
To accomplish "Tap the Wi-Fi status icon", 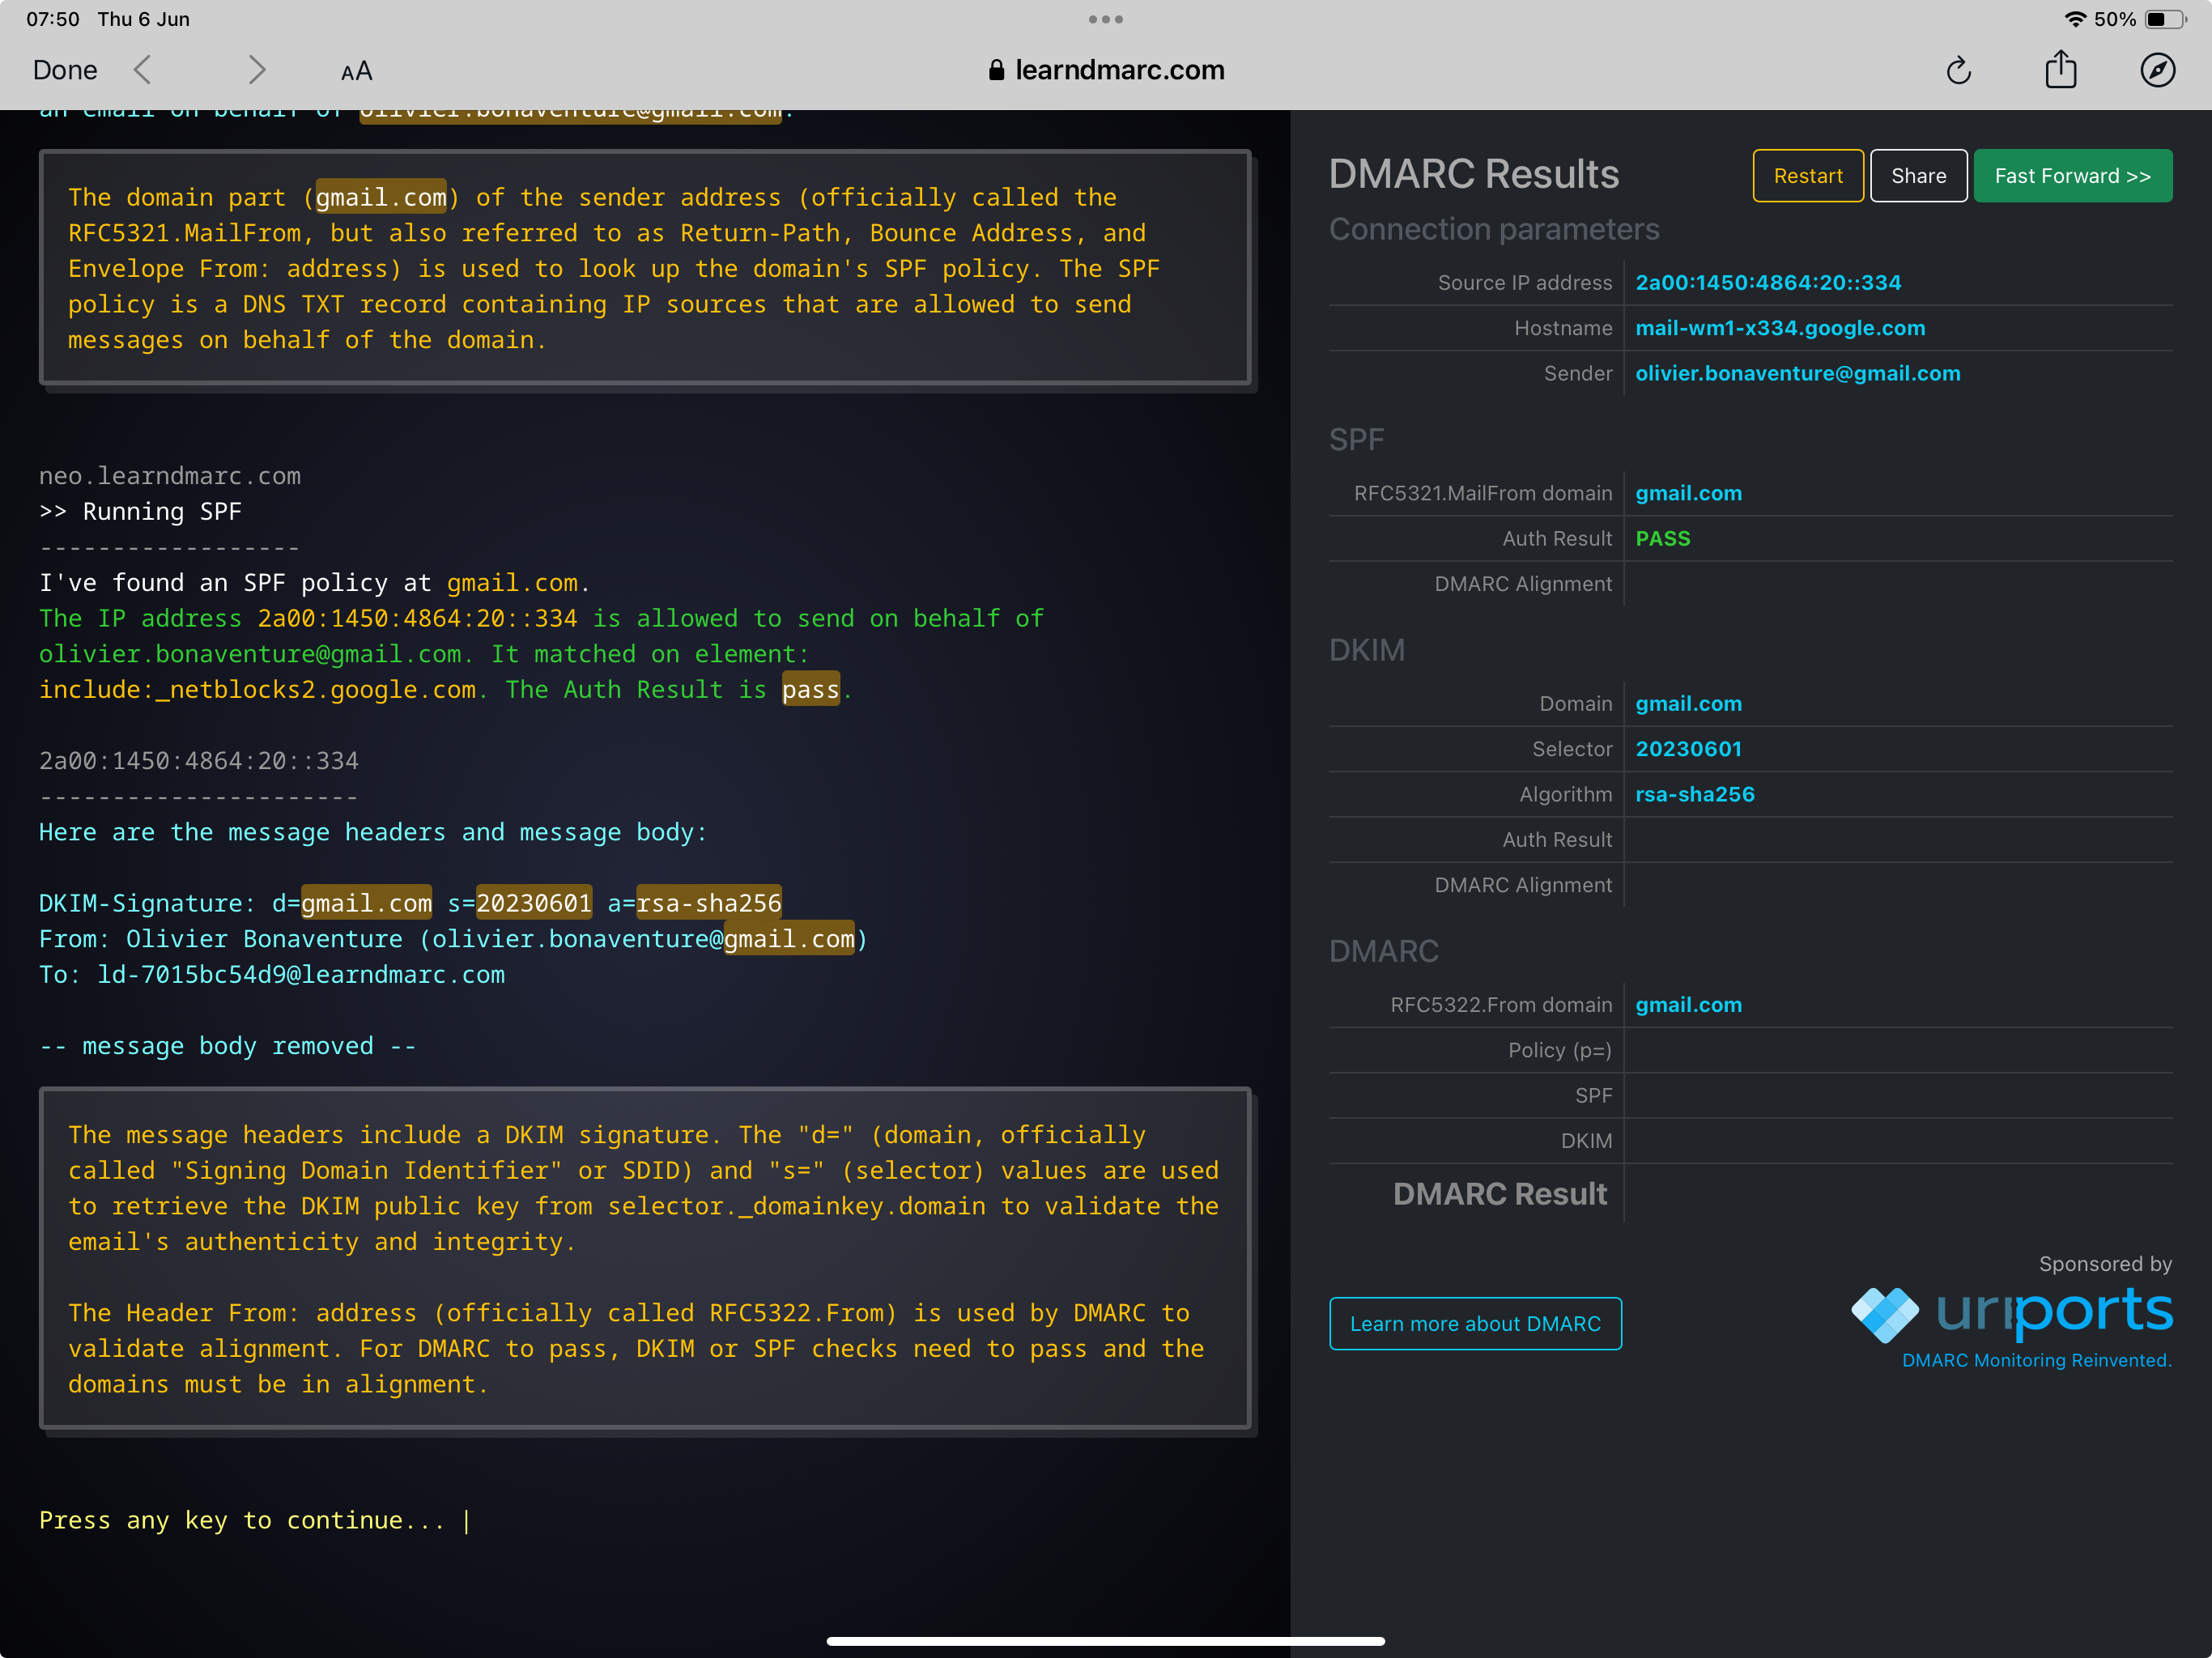I will pyautogui.click(x=2075, y=19).
